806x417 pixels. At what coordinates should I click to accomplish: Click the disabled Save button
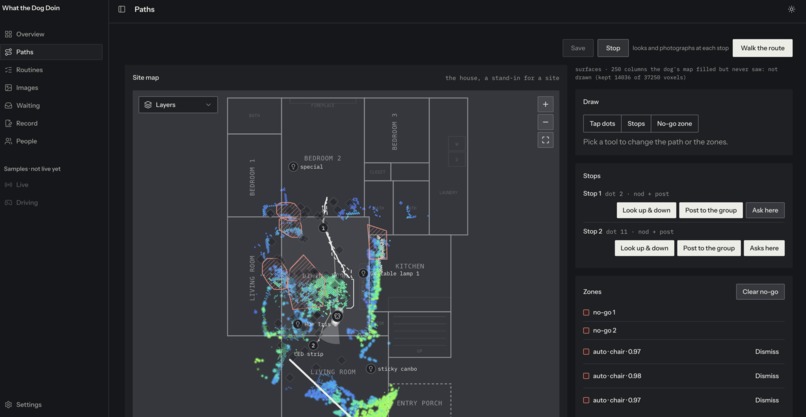pos(578,48)
